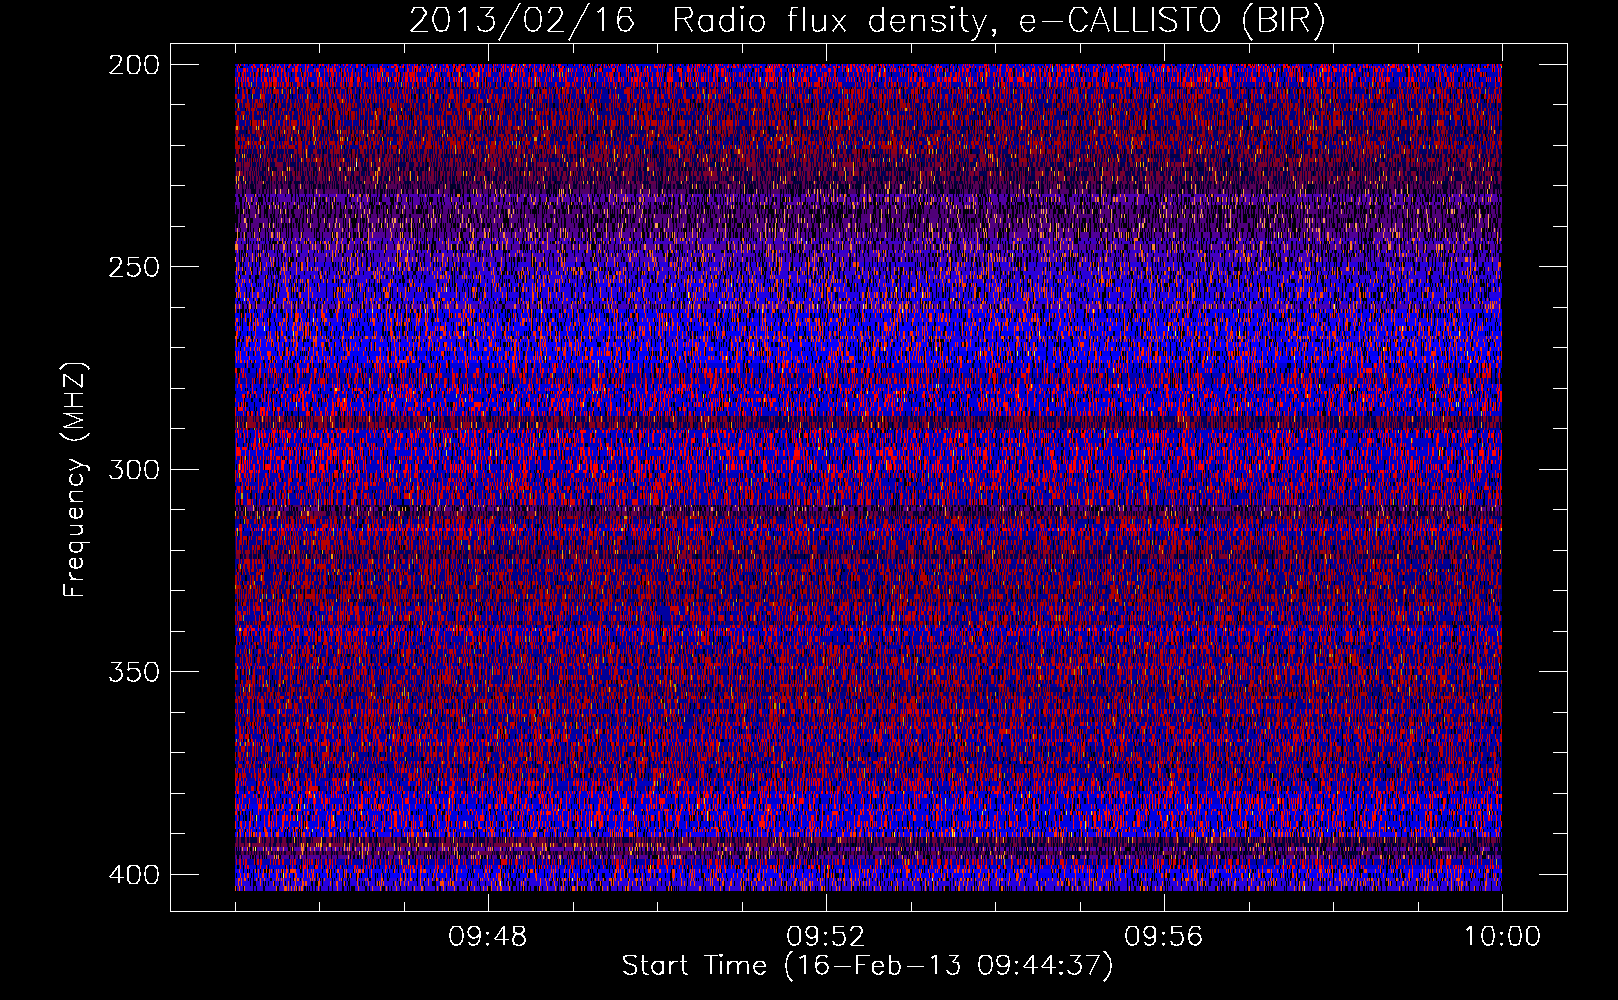Click the 350 frequency tick label
Image resolution: width=1618 pixels, height=1000 pixels.
(134, 672)
